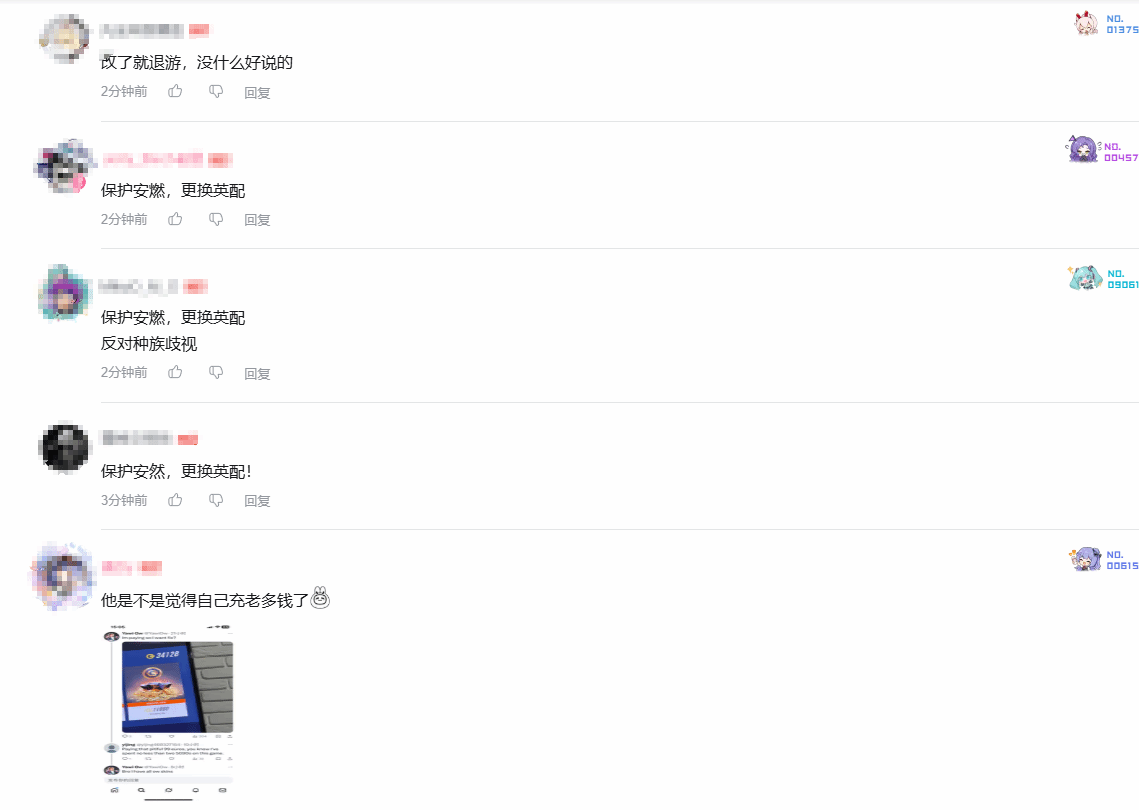The height and width of the screenshot is (810, 1139).
Task: Like the comment "反对种族歧视"
Action: pyautogui.click(x=175, y=373)
